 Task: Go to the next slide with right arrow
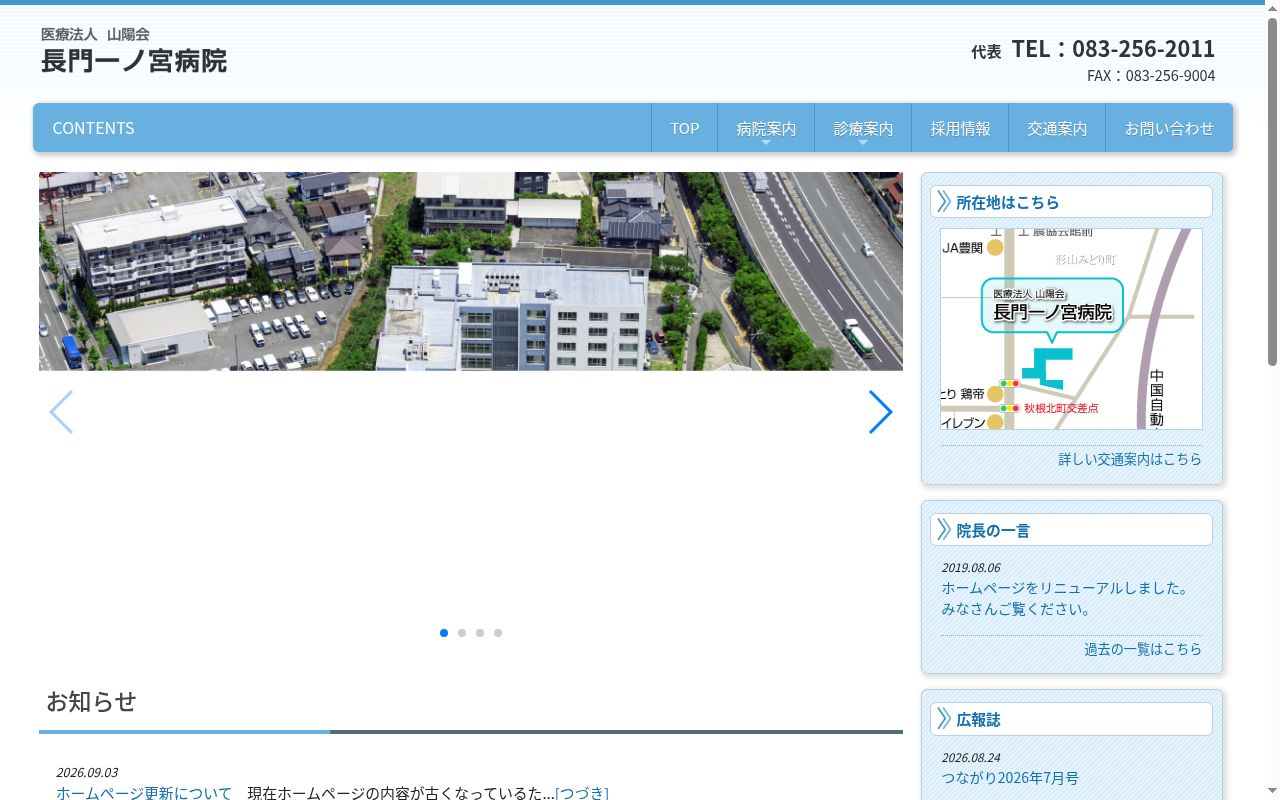880,412
